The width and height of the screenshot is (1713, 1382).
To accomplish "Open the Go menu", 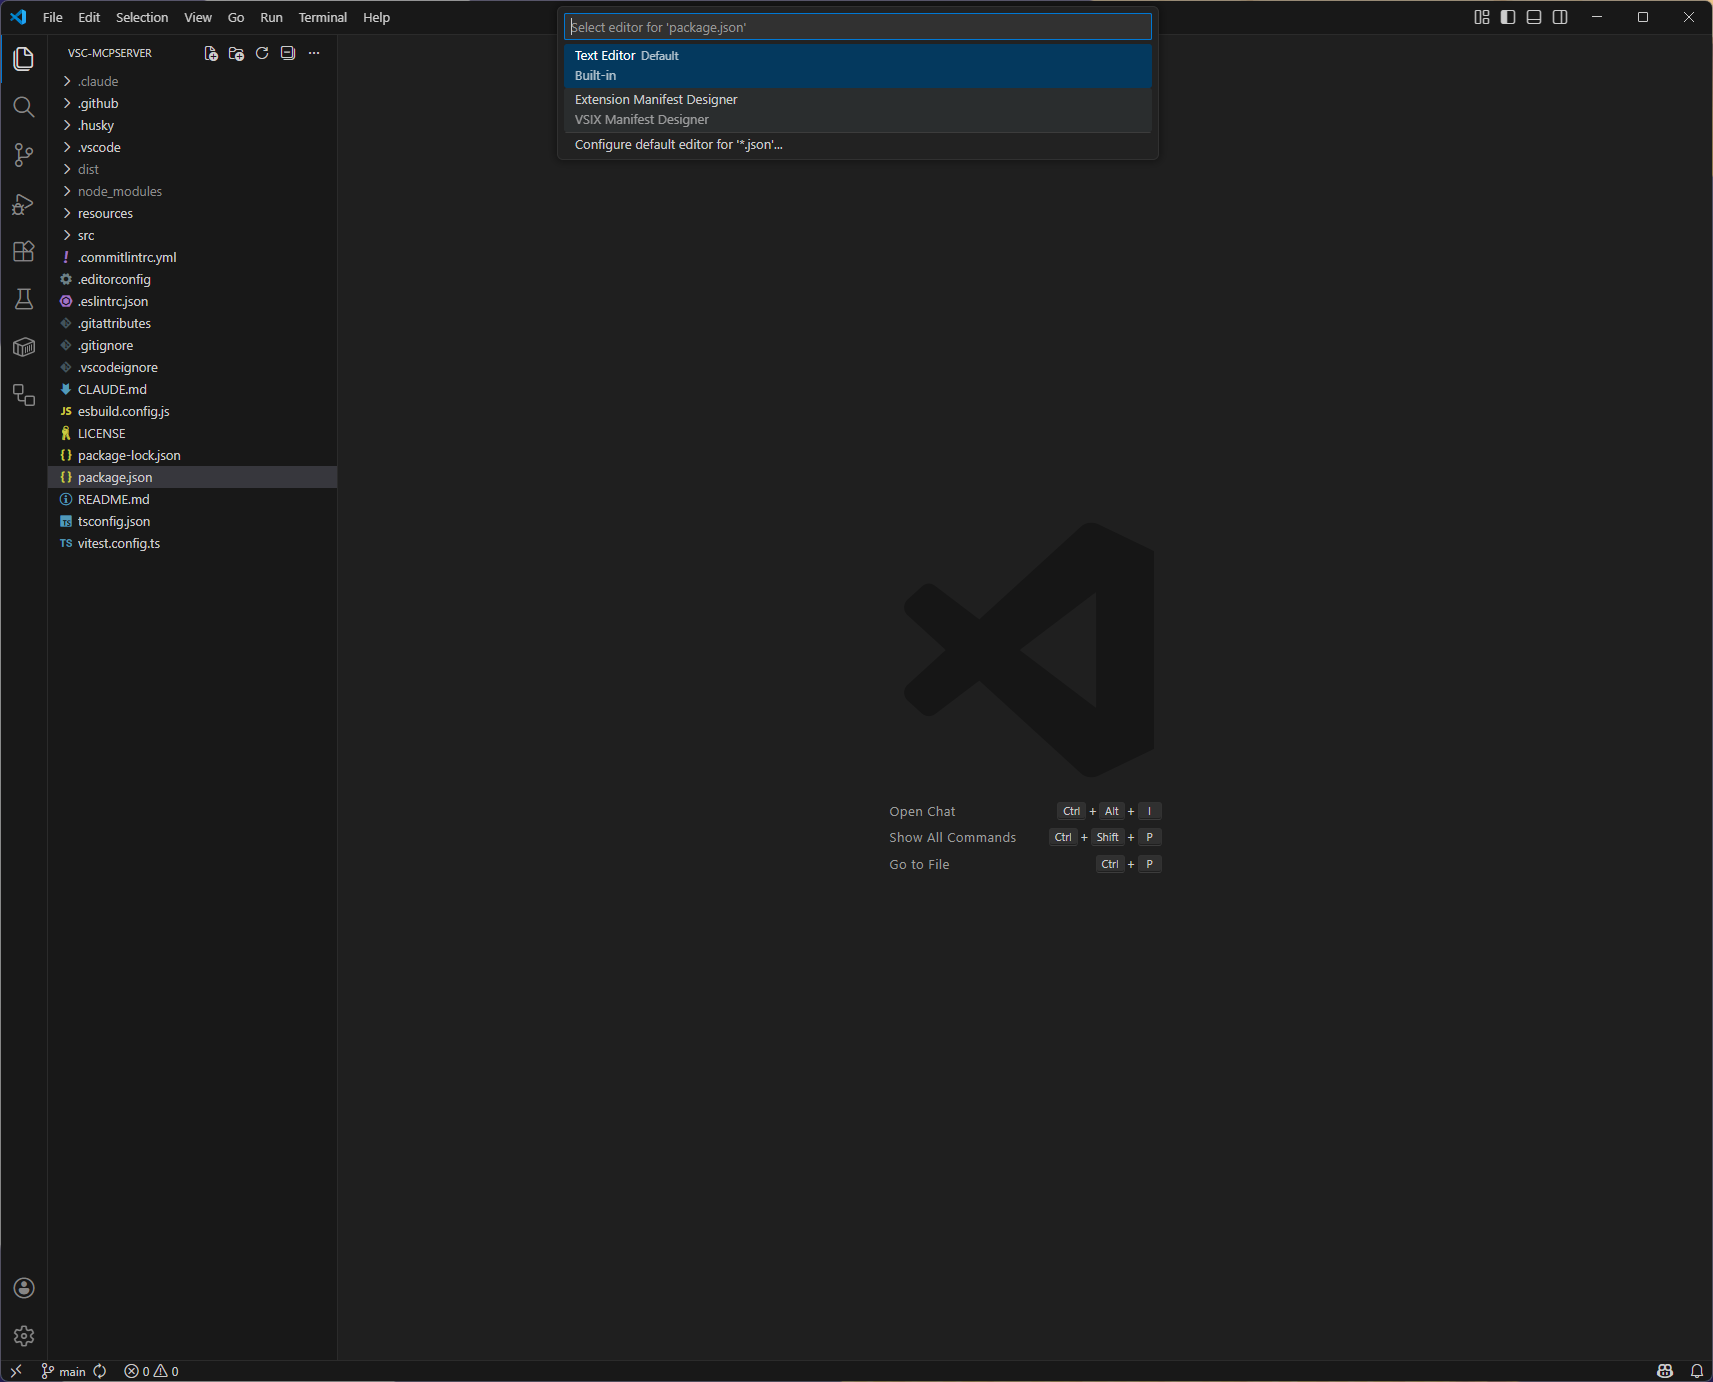I will click(236, 17).
